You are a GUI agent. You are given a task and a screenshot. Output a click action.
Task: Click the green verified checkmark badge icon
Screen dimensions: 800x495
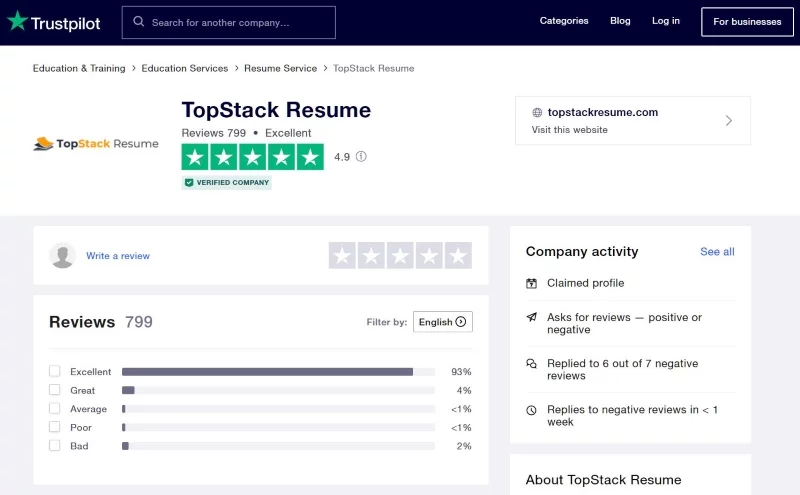[x=189, y=183]
